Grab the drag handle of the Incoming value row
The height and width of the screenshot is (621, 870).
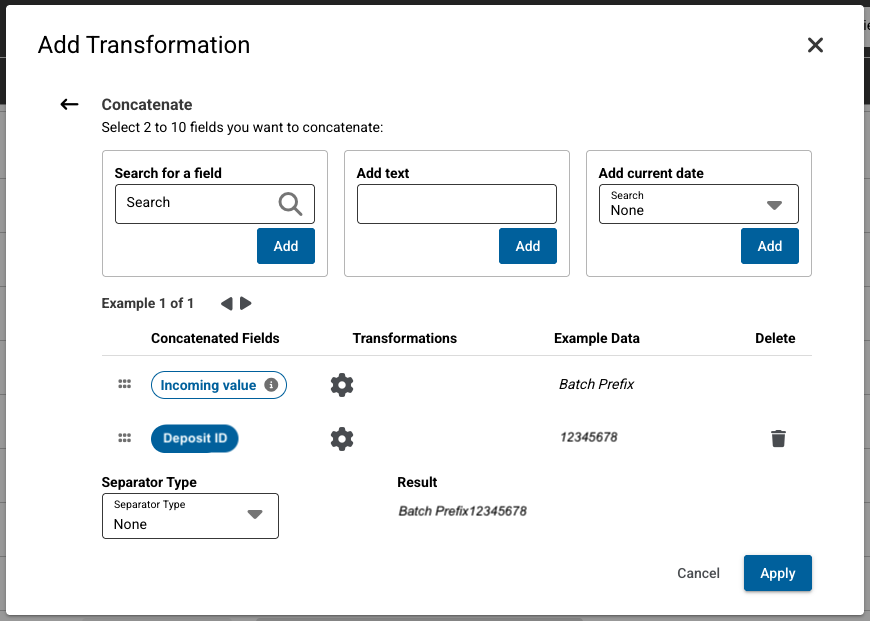[125, 384]
